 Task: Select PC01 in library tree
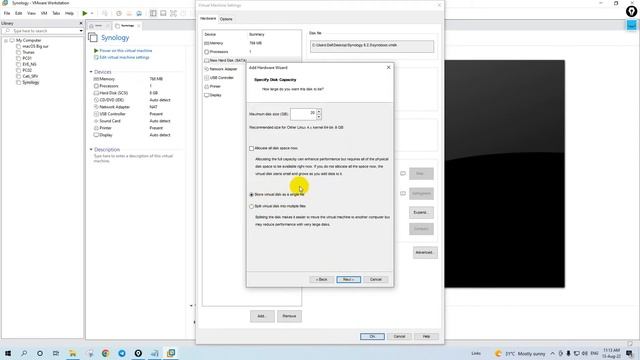point(27,58)
